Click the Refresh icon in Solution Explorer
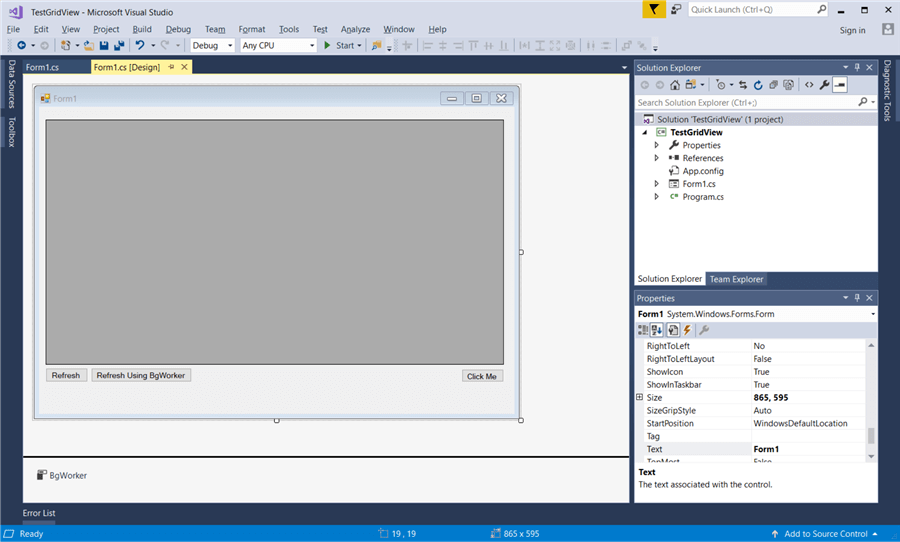 point(758,85)
